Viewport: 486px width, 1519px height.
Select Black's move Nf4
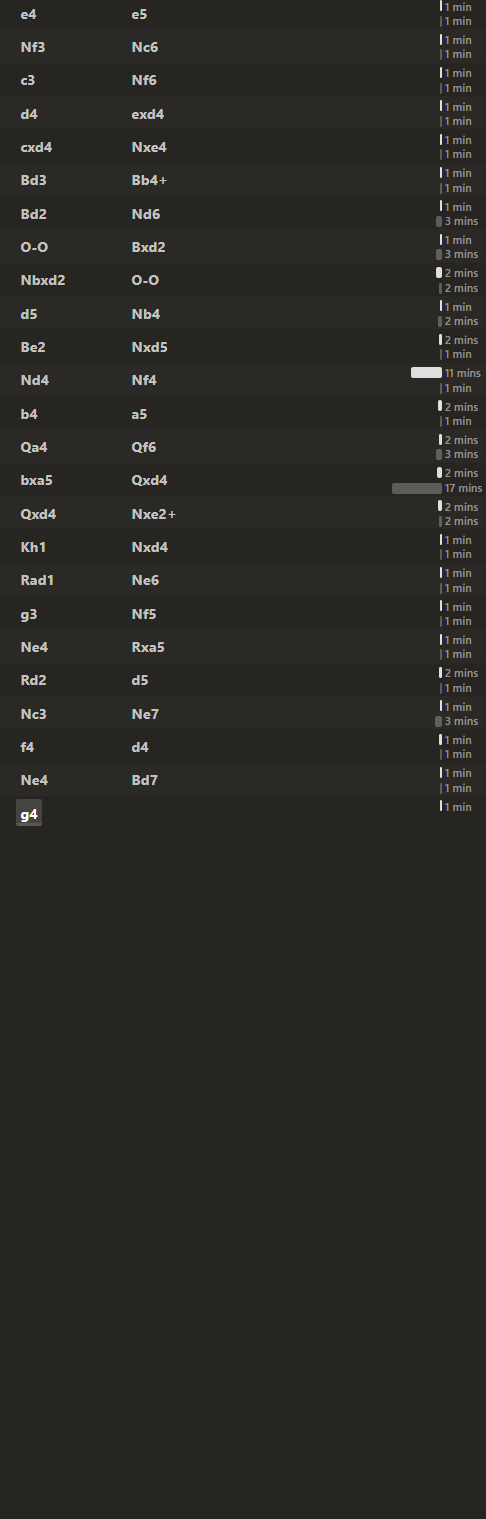click(144, 380)
